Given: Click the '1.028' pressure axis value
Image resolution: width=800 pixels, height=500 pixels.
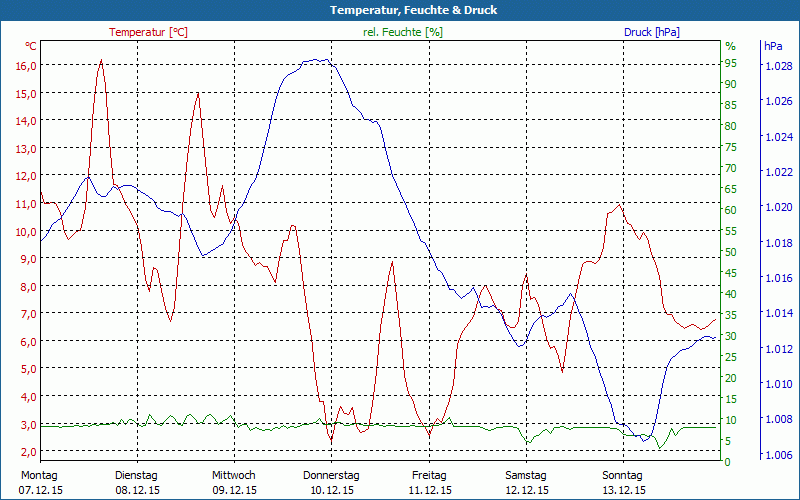Looking at the screenshot, I should click(x=778, y=66).
